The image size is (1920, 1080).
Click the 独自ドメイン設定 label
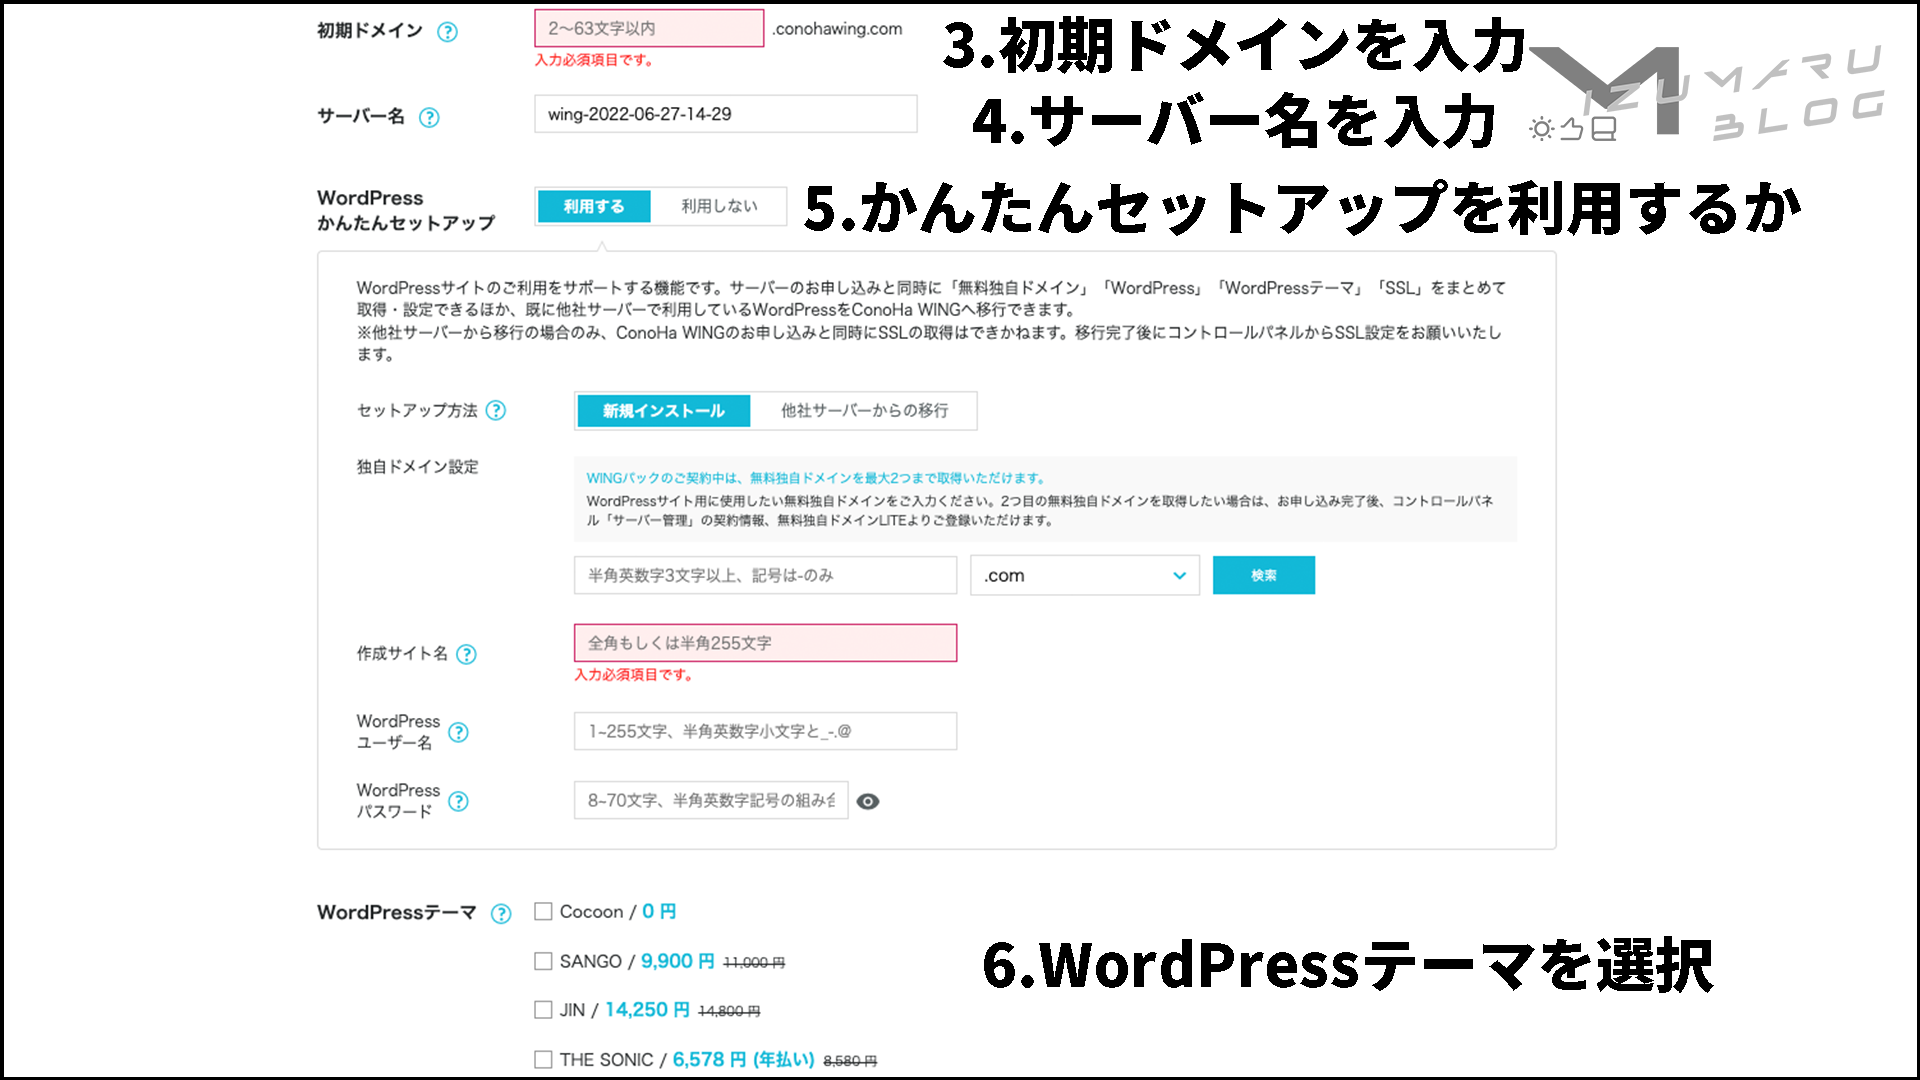(418, 467)
